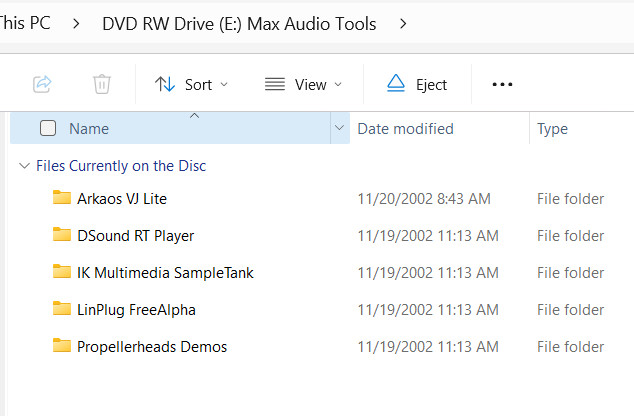Image resolution: width=634 pixels, height=416 pixels.
Task: Click the File folder type of Propellerheads Demos
Action: click(570, 347)
